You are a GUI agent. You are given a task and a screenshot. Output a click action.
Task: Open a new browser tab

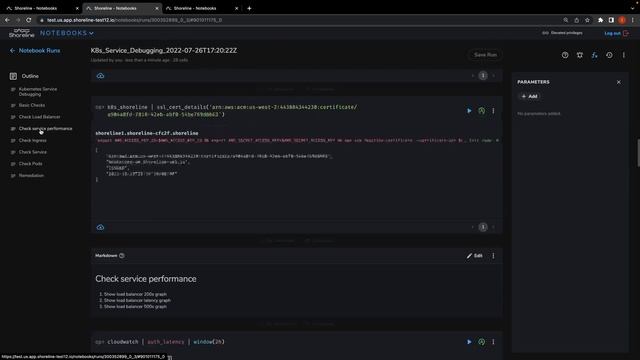(249, 8)
